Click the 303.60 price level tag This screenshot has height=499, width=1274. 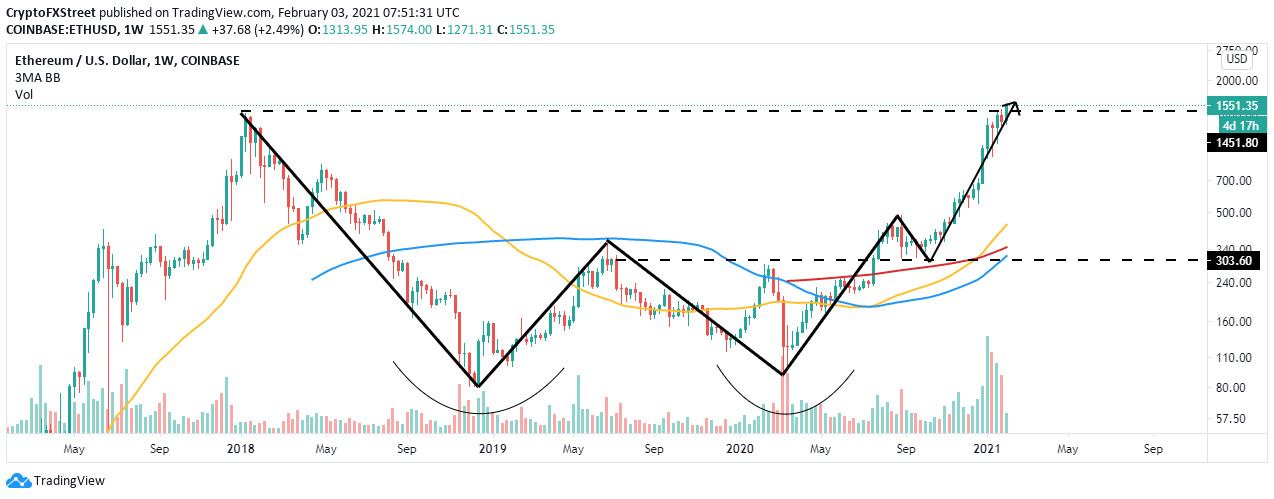click(1236, 260)
